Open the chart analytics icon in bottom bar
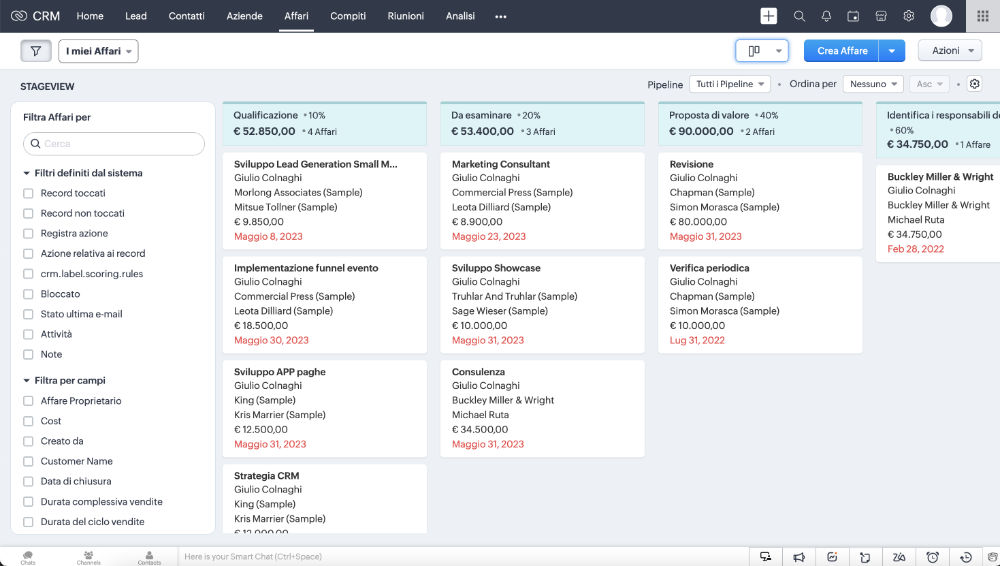Viewport: 1000px width, 566px height. coord(832,557)
